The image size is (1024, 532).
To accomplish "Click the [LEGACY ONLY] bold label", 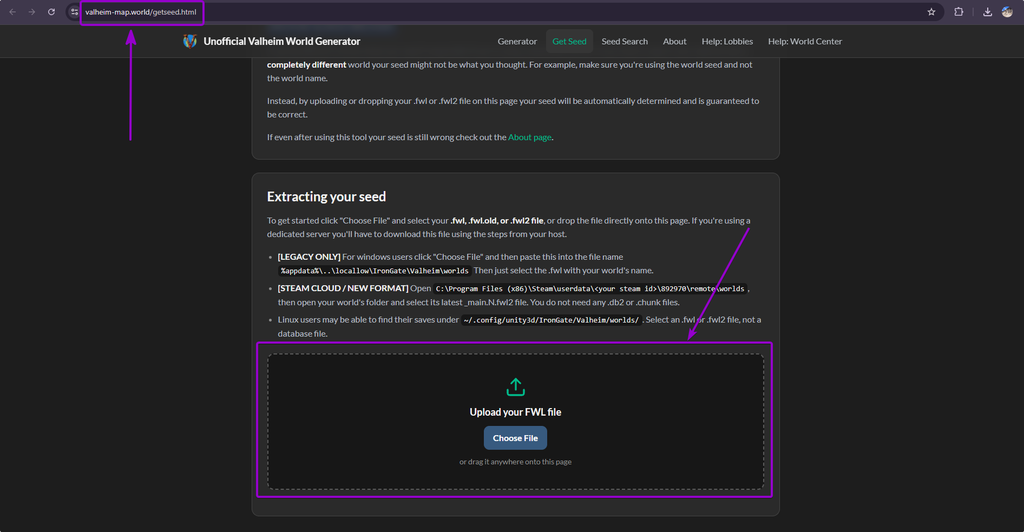I will coord(309,257).
